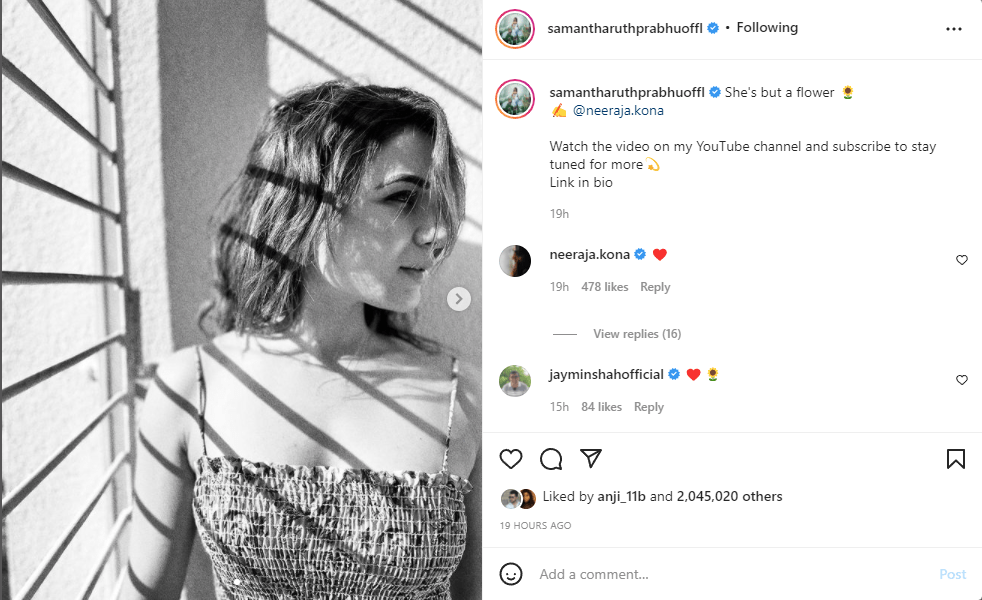Share the post with the paper plane icon
Viewport: 982px width, 600px height.
[x=591, y=458]
